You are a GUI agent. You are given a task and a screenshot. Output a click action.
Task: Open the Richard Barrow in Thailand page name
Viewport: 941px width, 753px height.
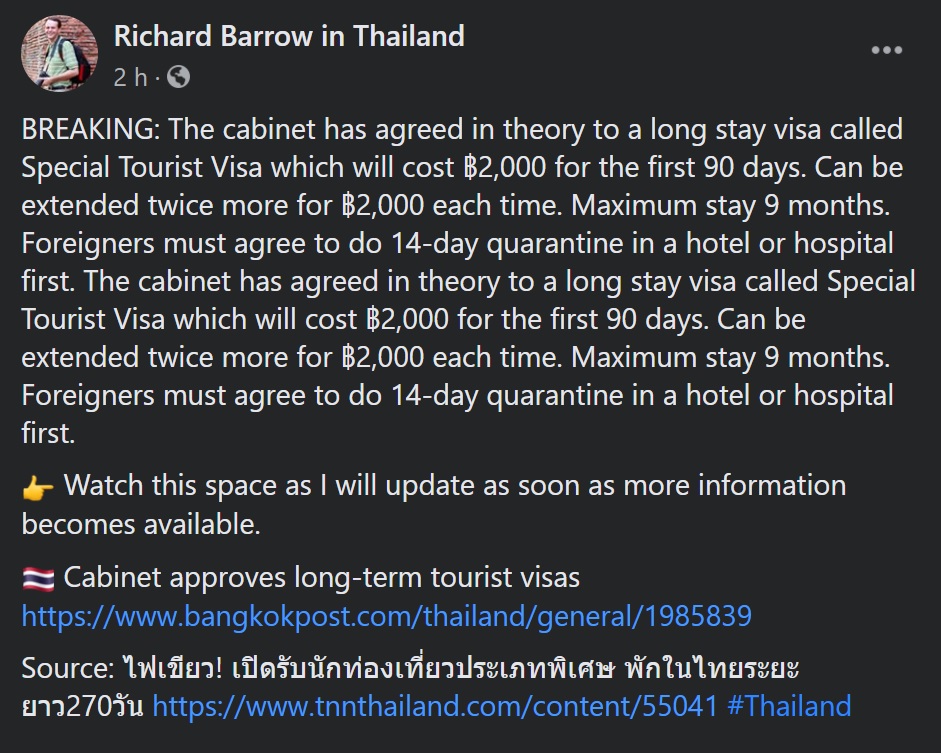(289, 37)
